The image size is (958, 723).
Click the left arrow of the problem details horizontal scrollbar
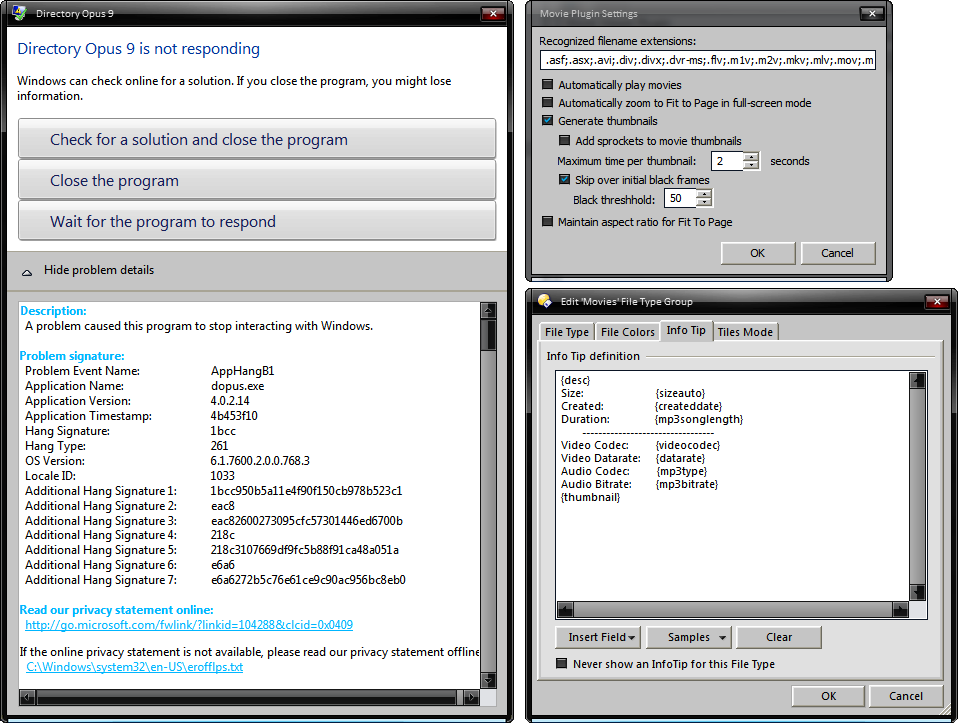point(27,697)
